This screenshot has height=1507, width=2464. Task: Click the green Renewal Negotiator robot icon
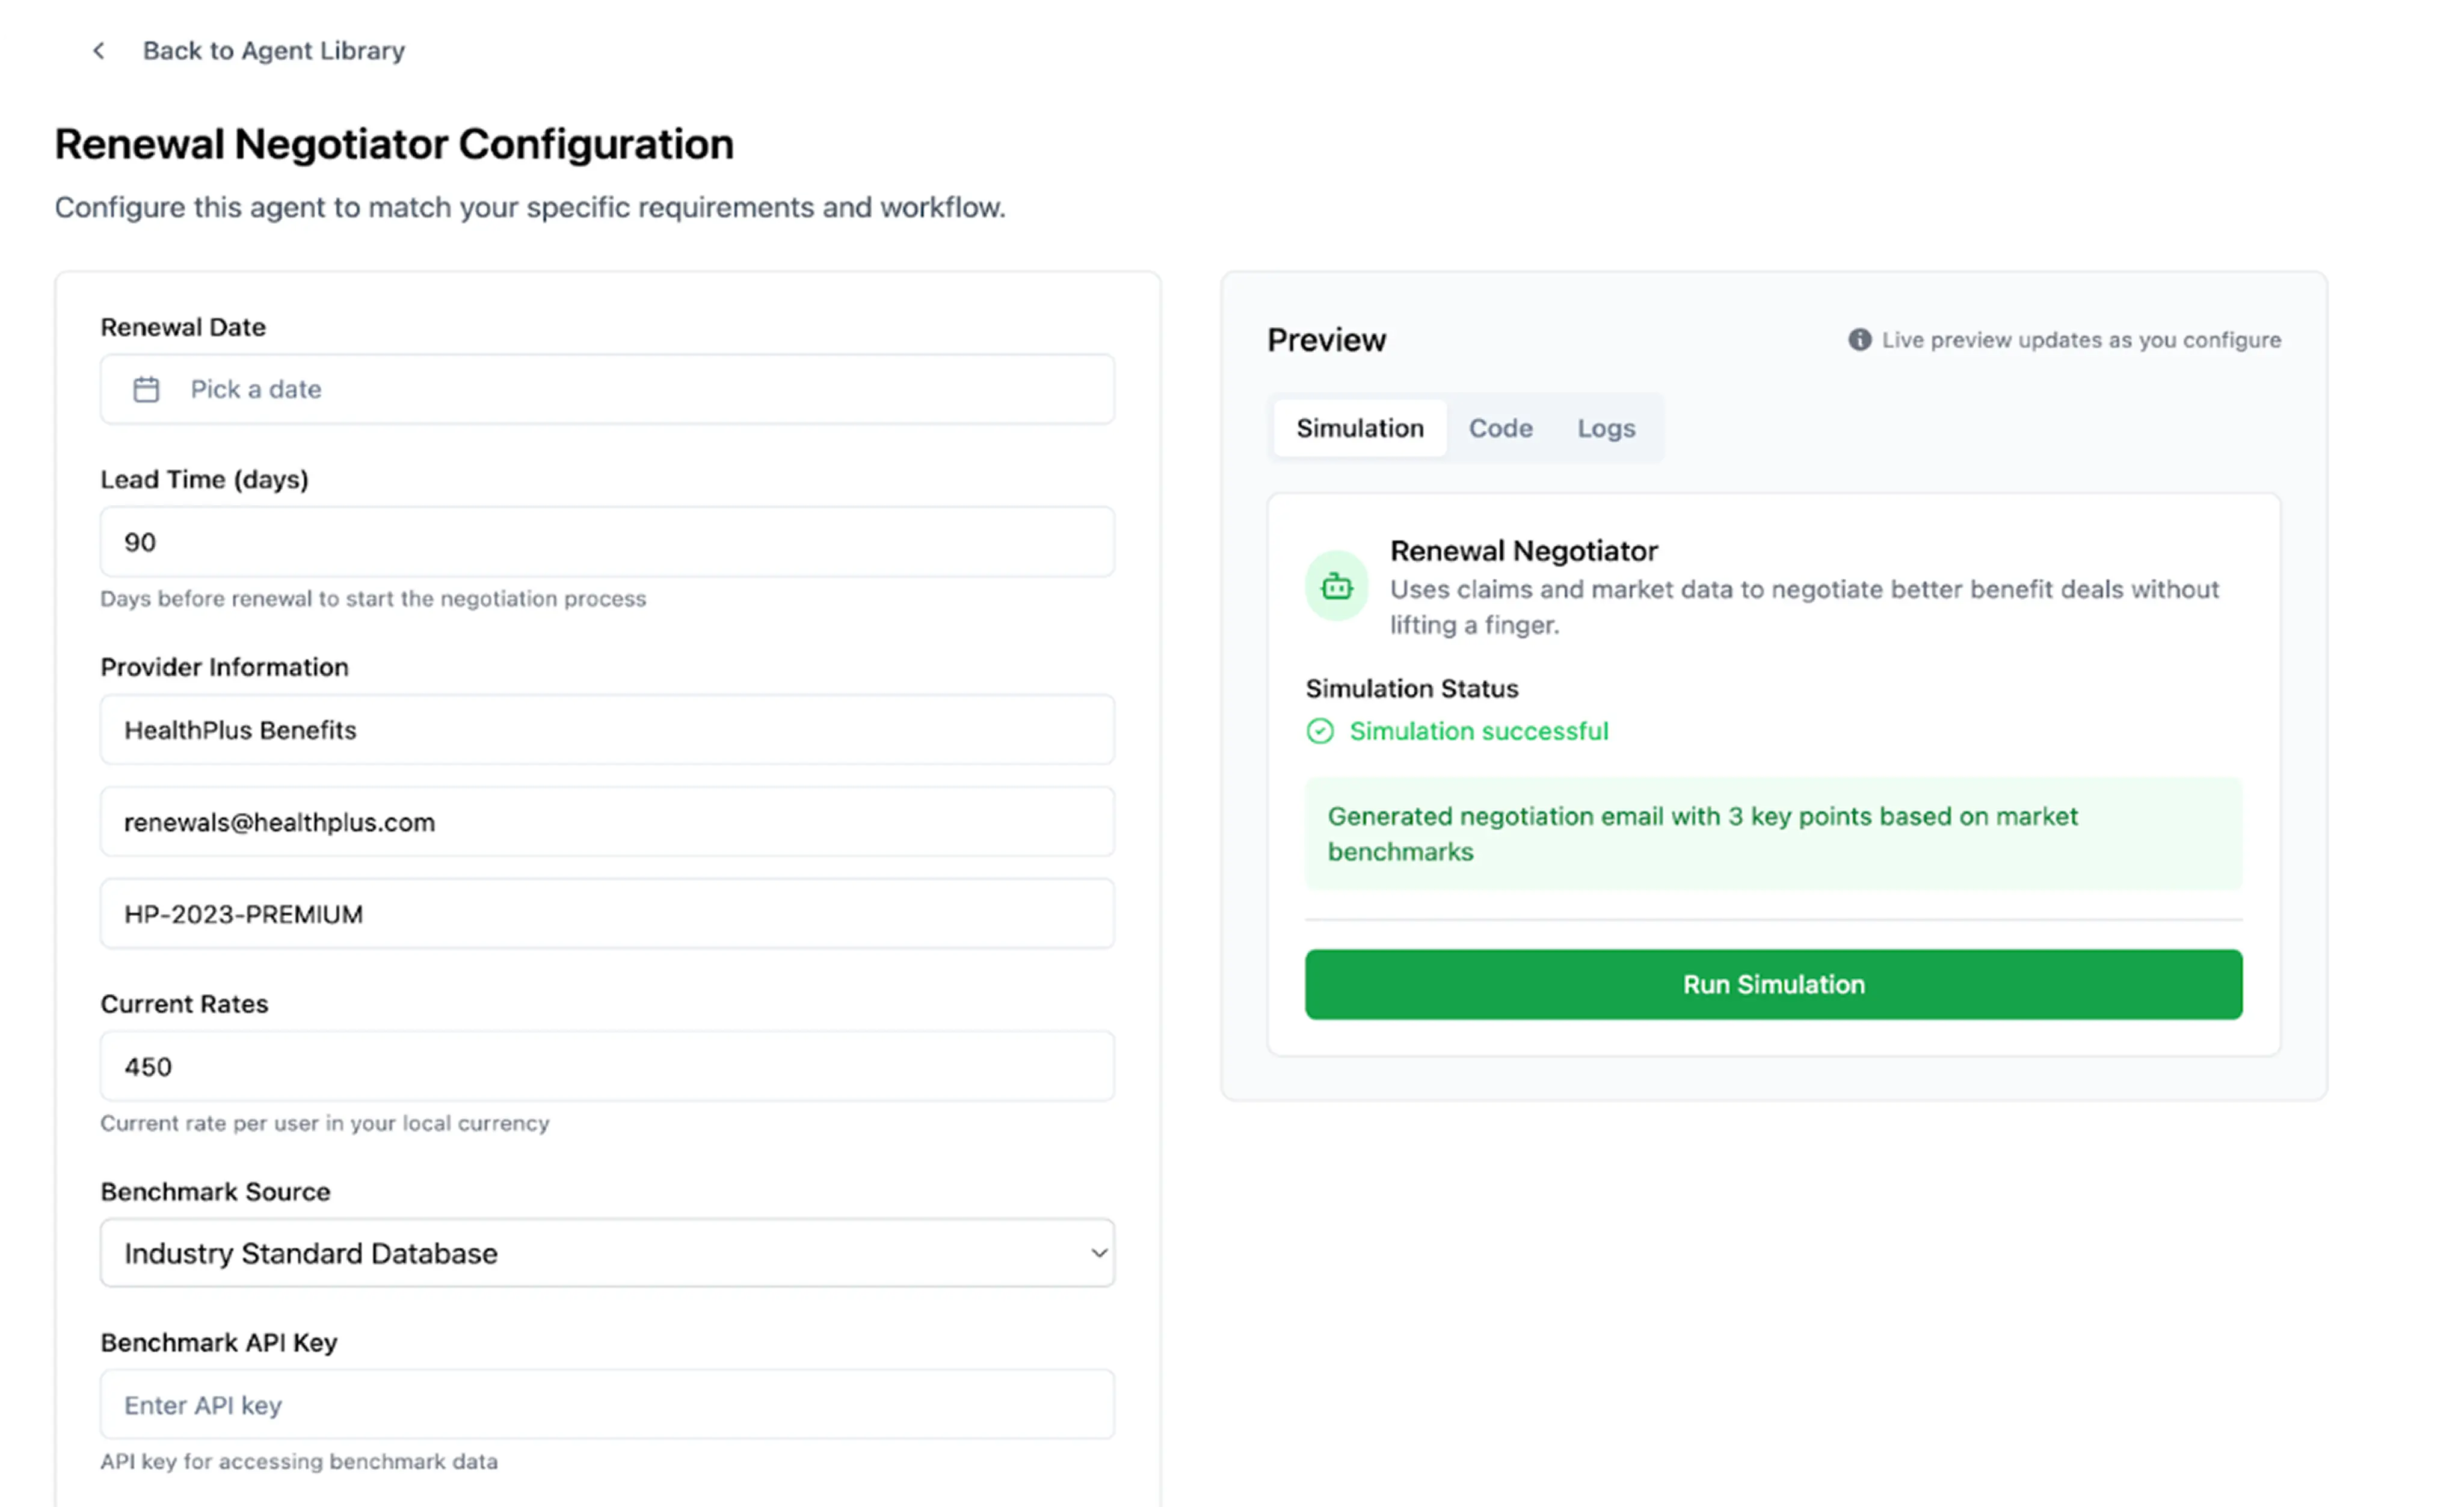click(x=1336, y=586)
